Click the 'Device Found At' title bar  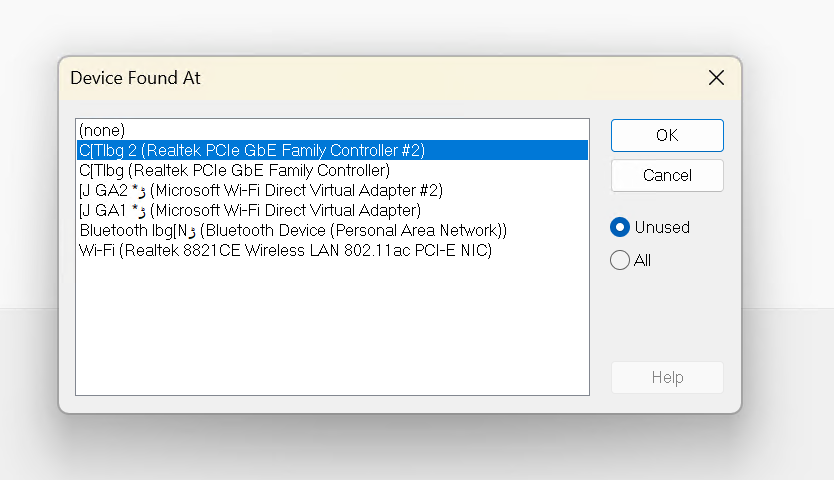(350, 78)
